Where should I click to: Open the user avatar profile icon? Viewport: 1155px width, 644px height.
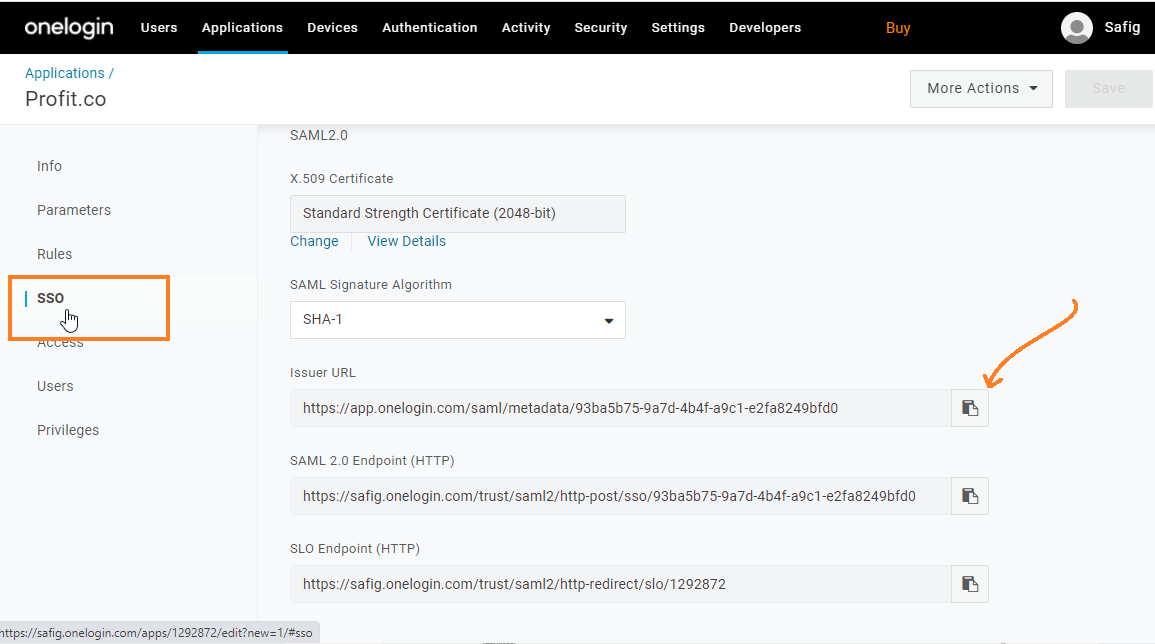tap(1076, 28)
